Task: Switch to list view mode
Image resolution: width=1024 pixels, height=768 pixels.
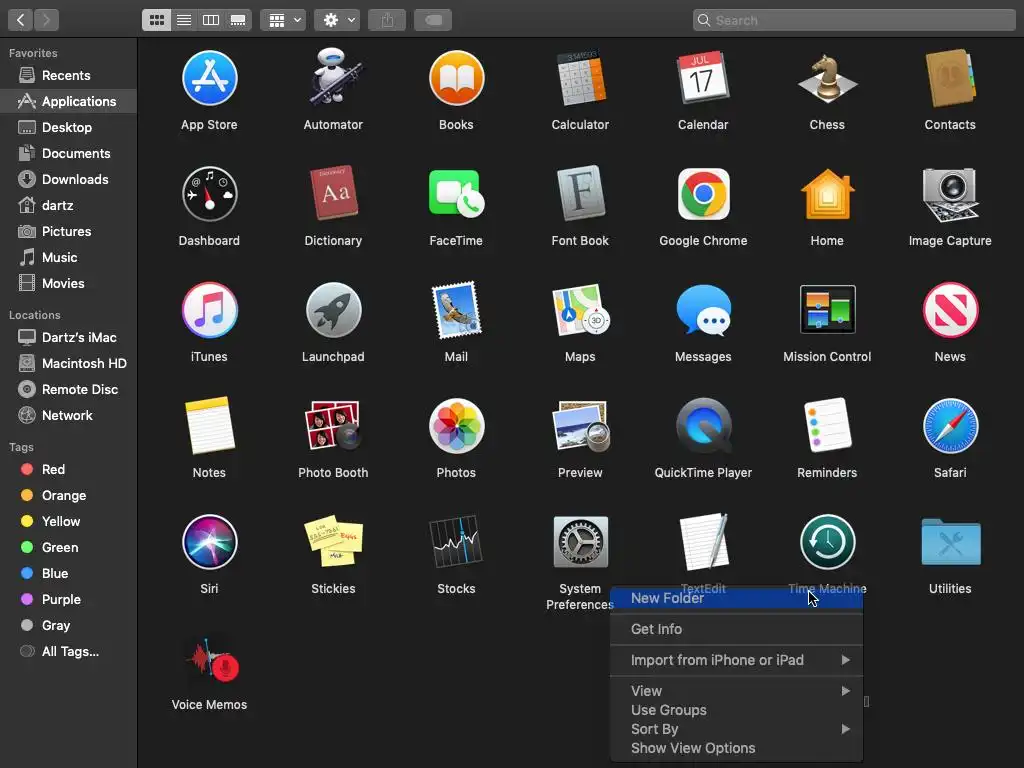Action: point(184,20)
